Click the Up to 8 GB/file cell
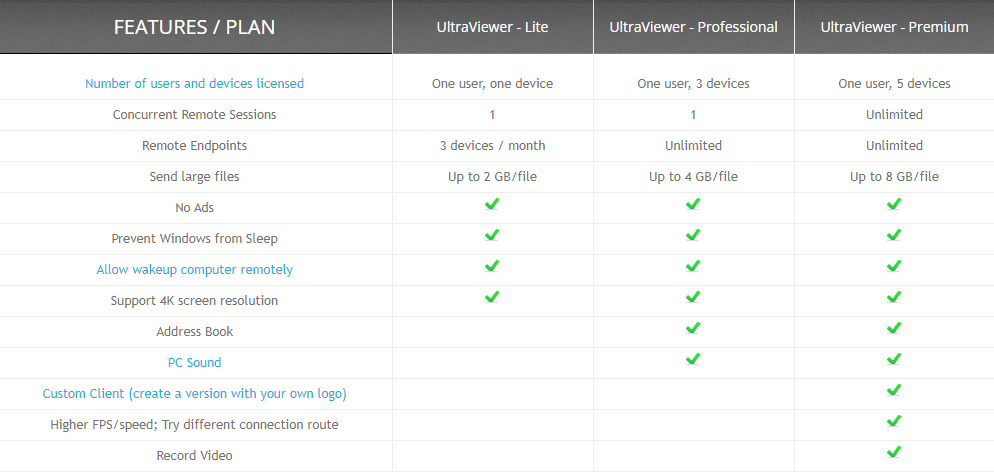The height and width of the screenshot is (472, 994). tap(894, 177)
